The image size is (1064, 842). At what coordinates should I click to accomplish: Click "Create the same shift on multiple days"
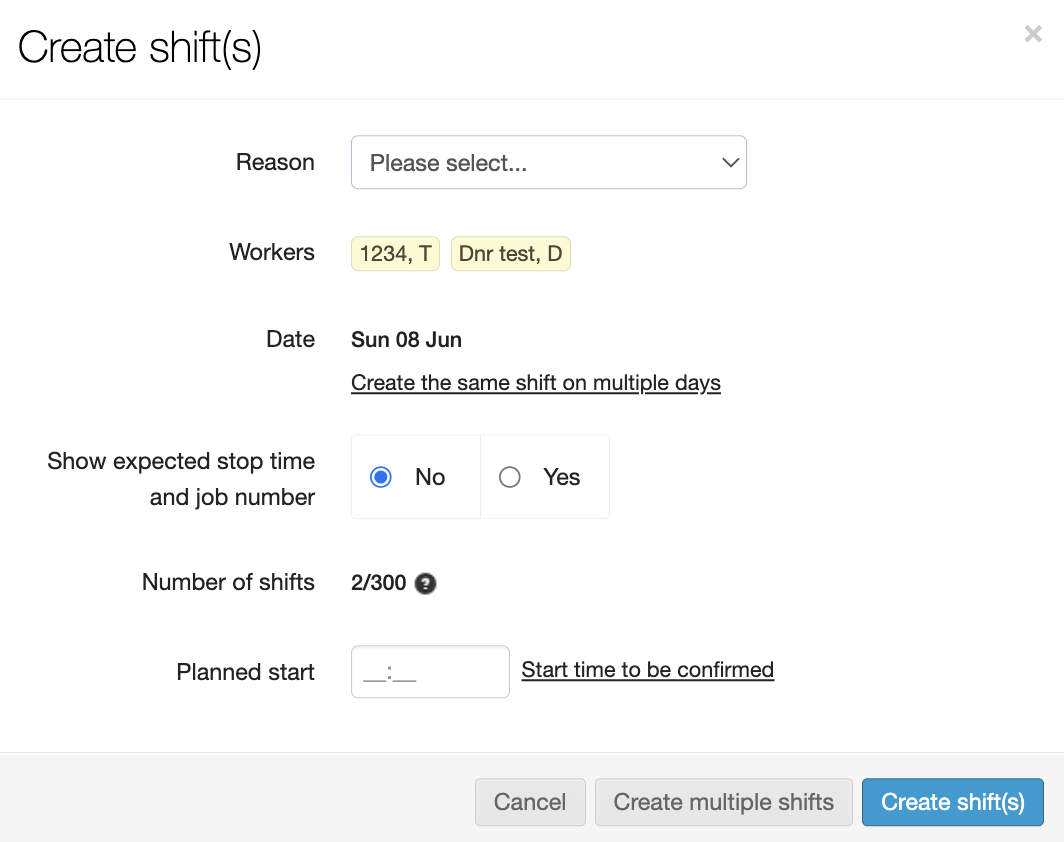[535, 383]
